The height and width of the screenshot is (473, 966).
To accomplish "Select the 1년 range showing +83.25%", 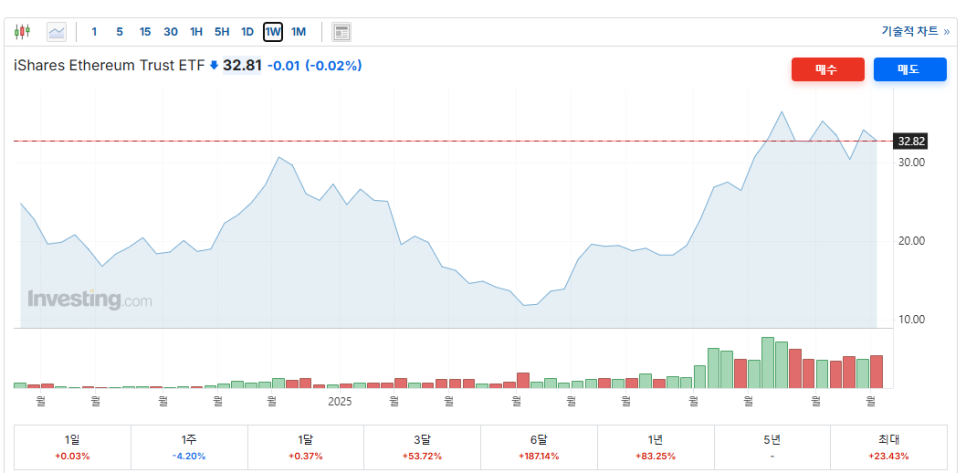I will [656, 448].
